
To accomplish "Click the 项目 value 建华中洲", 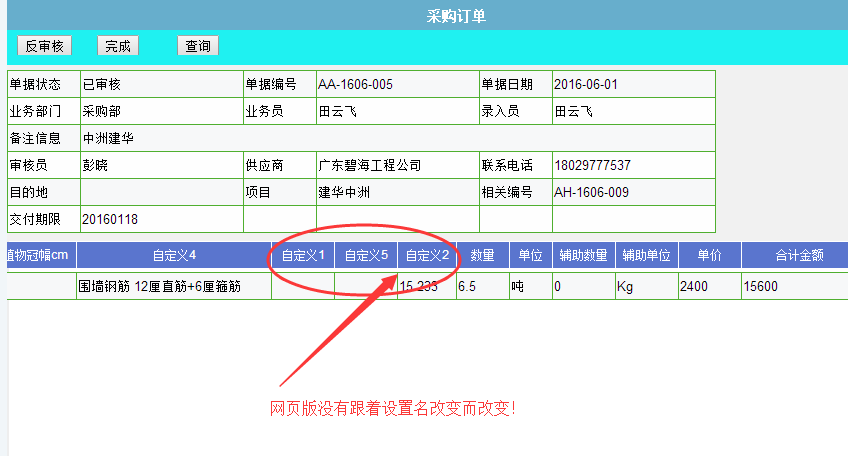I will tap(344, 192).
